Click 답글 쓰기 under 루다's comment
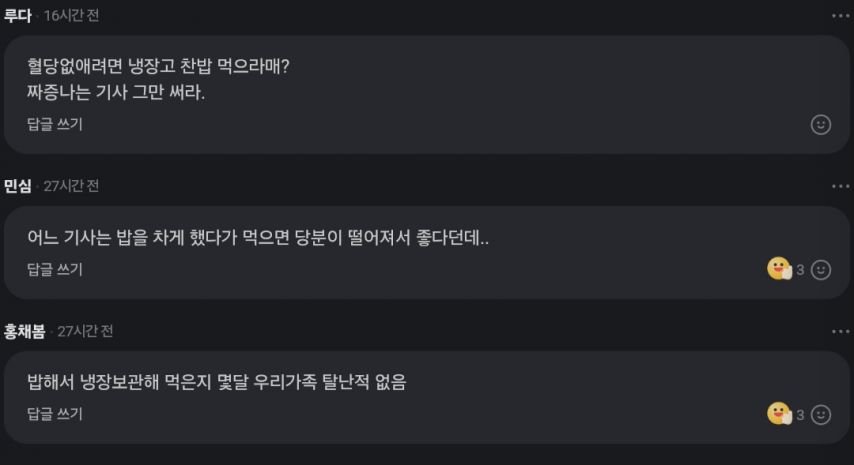Screen dimensions: 854x465 [x=55, y=125]
